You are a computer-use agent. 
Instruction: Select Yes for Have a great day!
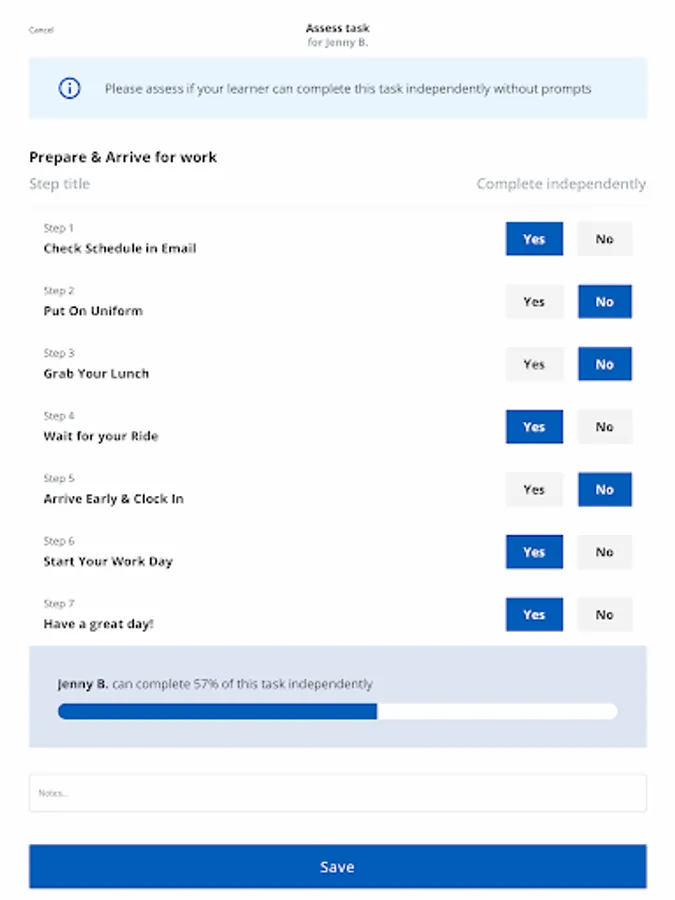pos(534,615)
